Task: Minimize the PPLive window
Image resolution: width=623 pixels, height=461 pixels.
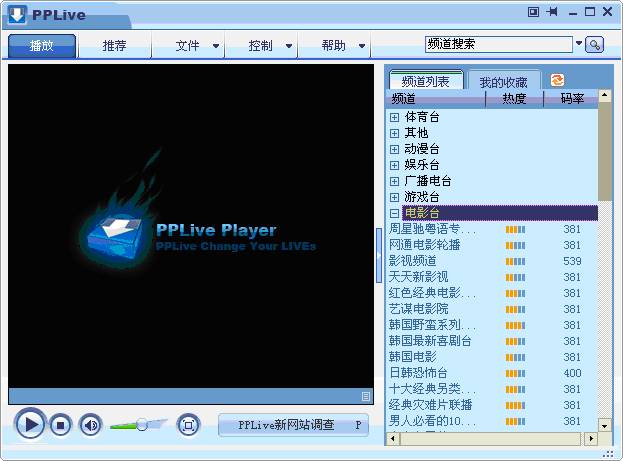Action: click(573, 13)
